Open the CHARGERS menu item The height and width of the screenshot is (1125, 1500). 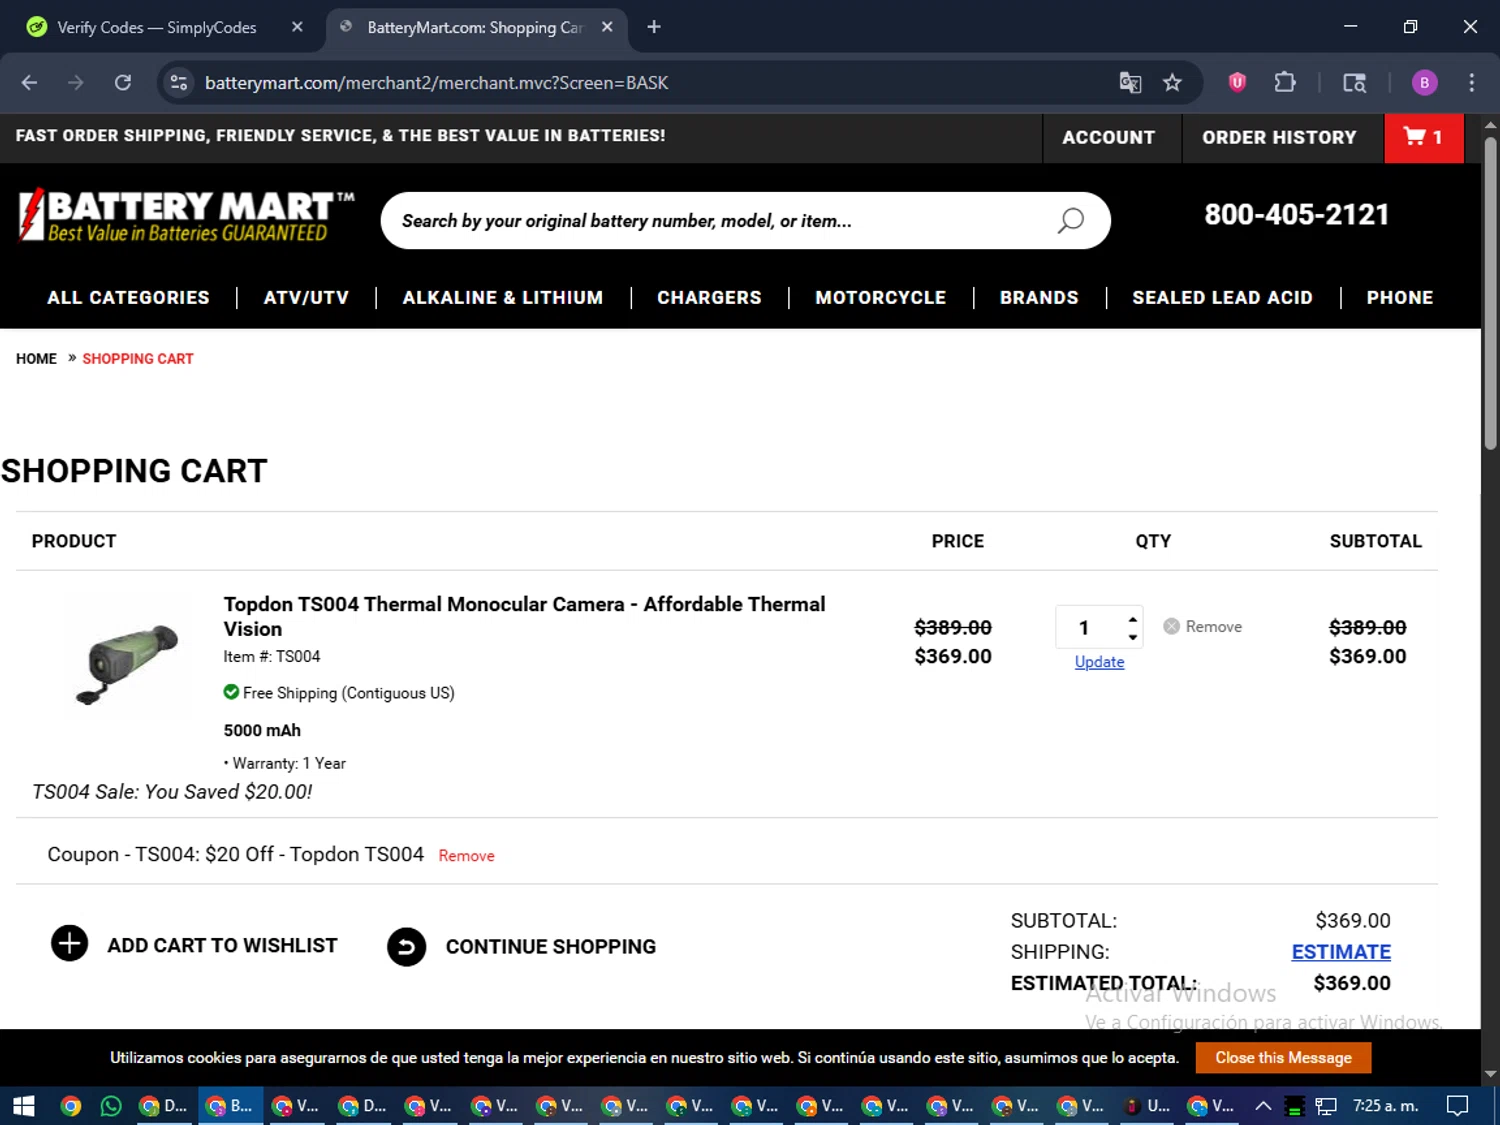pyautogui.click(x=709, y=298)
